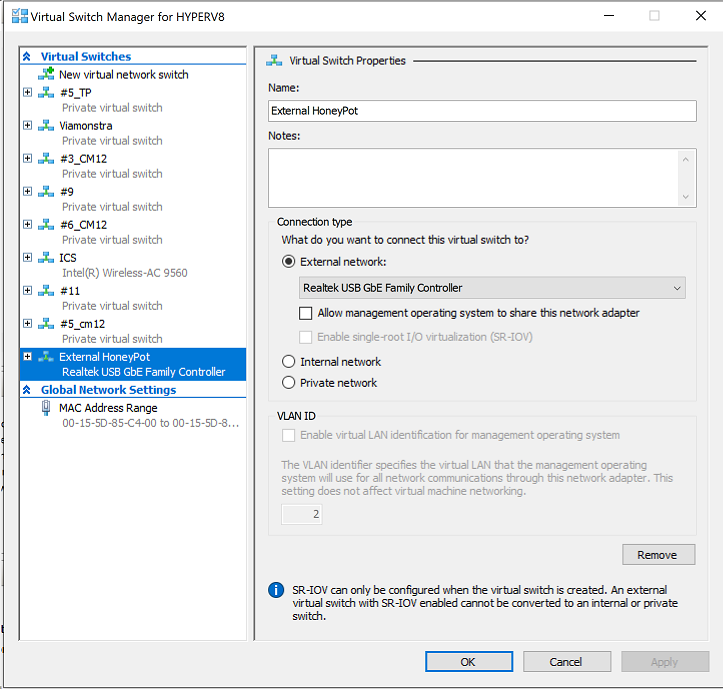Click the #11 switch network icon
Screen dimensions: 723x689
[x=46, y=291]
